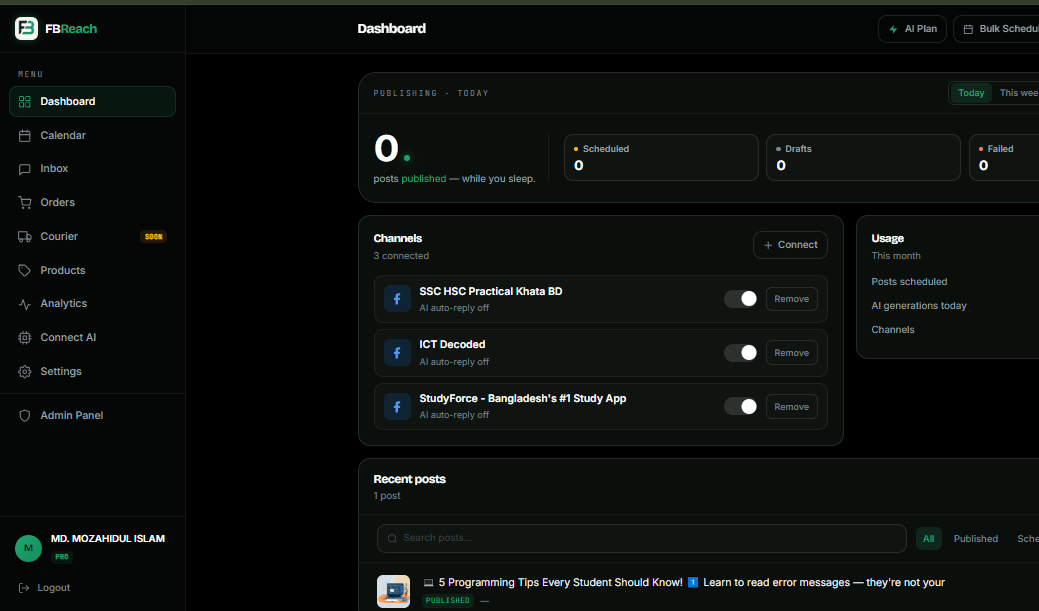Click Facebook icon for SSC HSC Practical Khata BD
1039x611 pixels.
coord(397,299)
